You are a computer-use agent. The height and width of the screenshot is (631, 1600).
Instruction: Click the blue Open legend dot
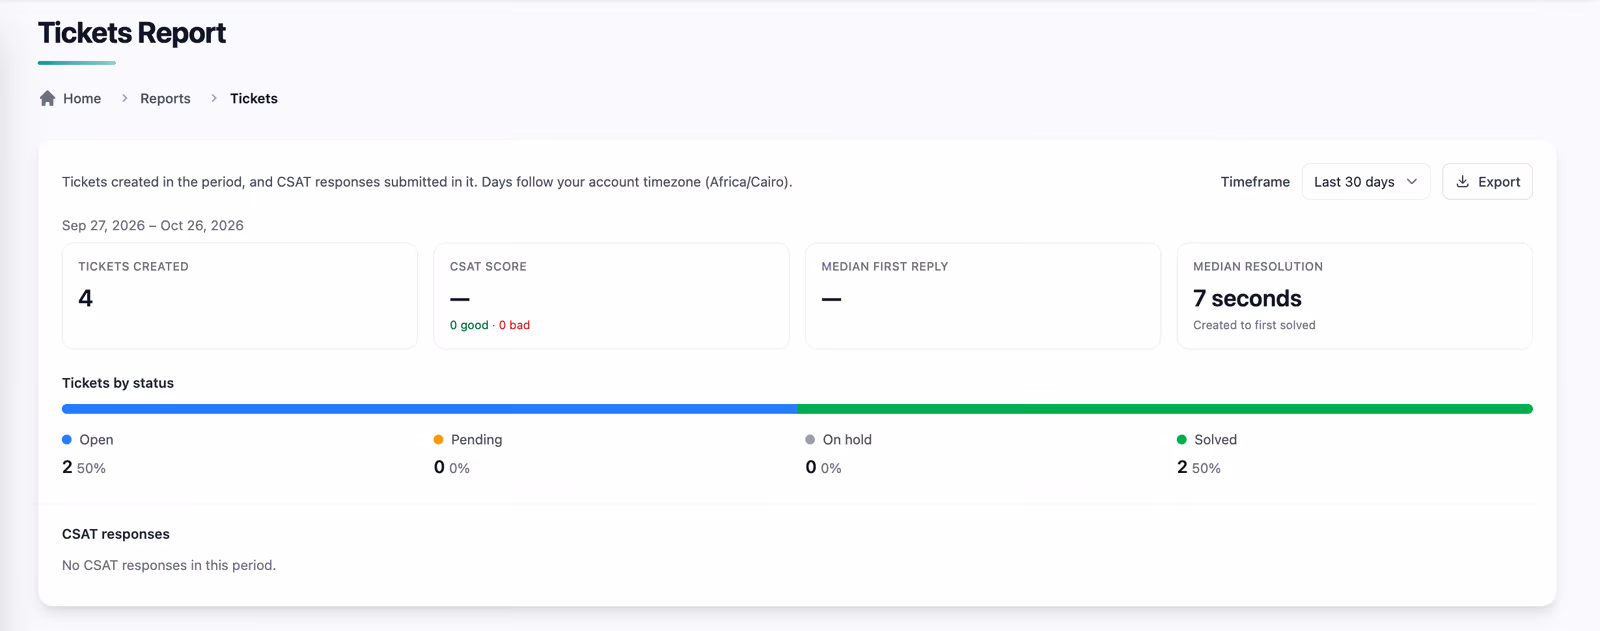(x=67, y=439)
